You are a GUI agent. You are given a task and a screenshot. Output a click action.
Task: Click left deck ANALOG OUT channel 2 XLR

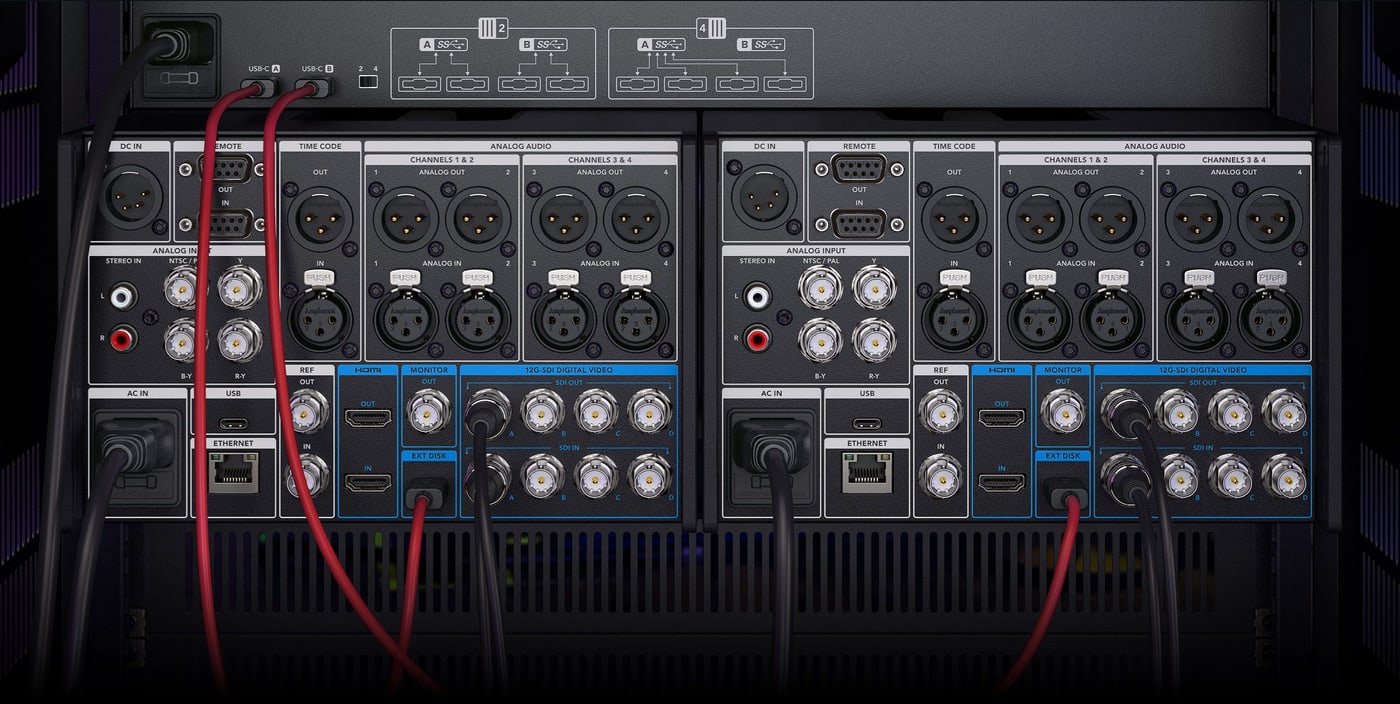coord(478,219)
